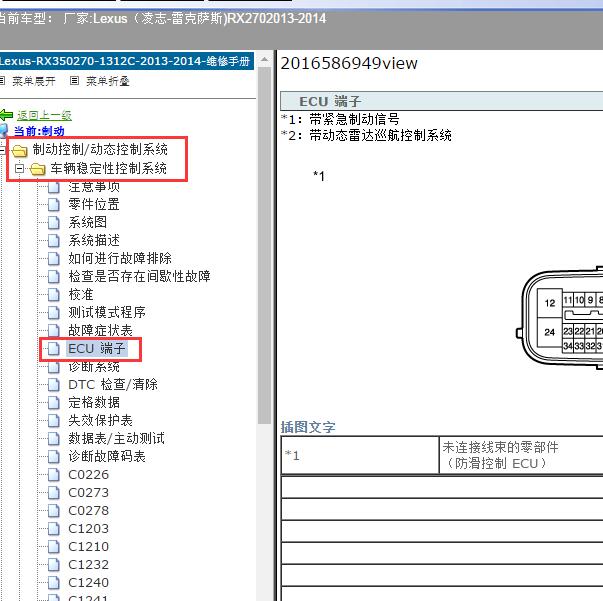Click page icon beside C1210

pyautogui.click(x=54, y=548)
